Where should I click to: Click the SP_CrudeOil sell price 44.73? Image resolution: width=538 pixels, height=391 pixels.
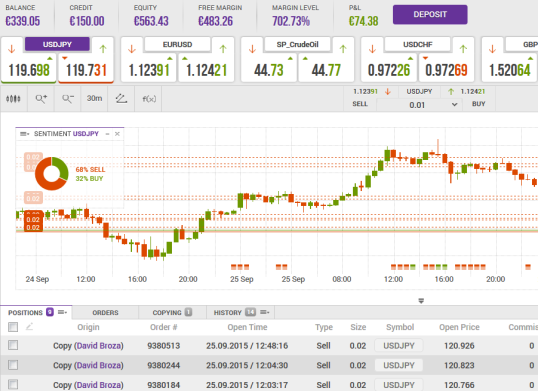[x=269, y=70]
